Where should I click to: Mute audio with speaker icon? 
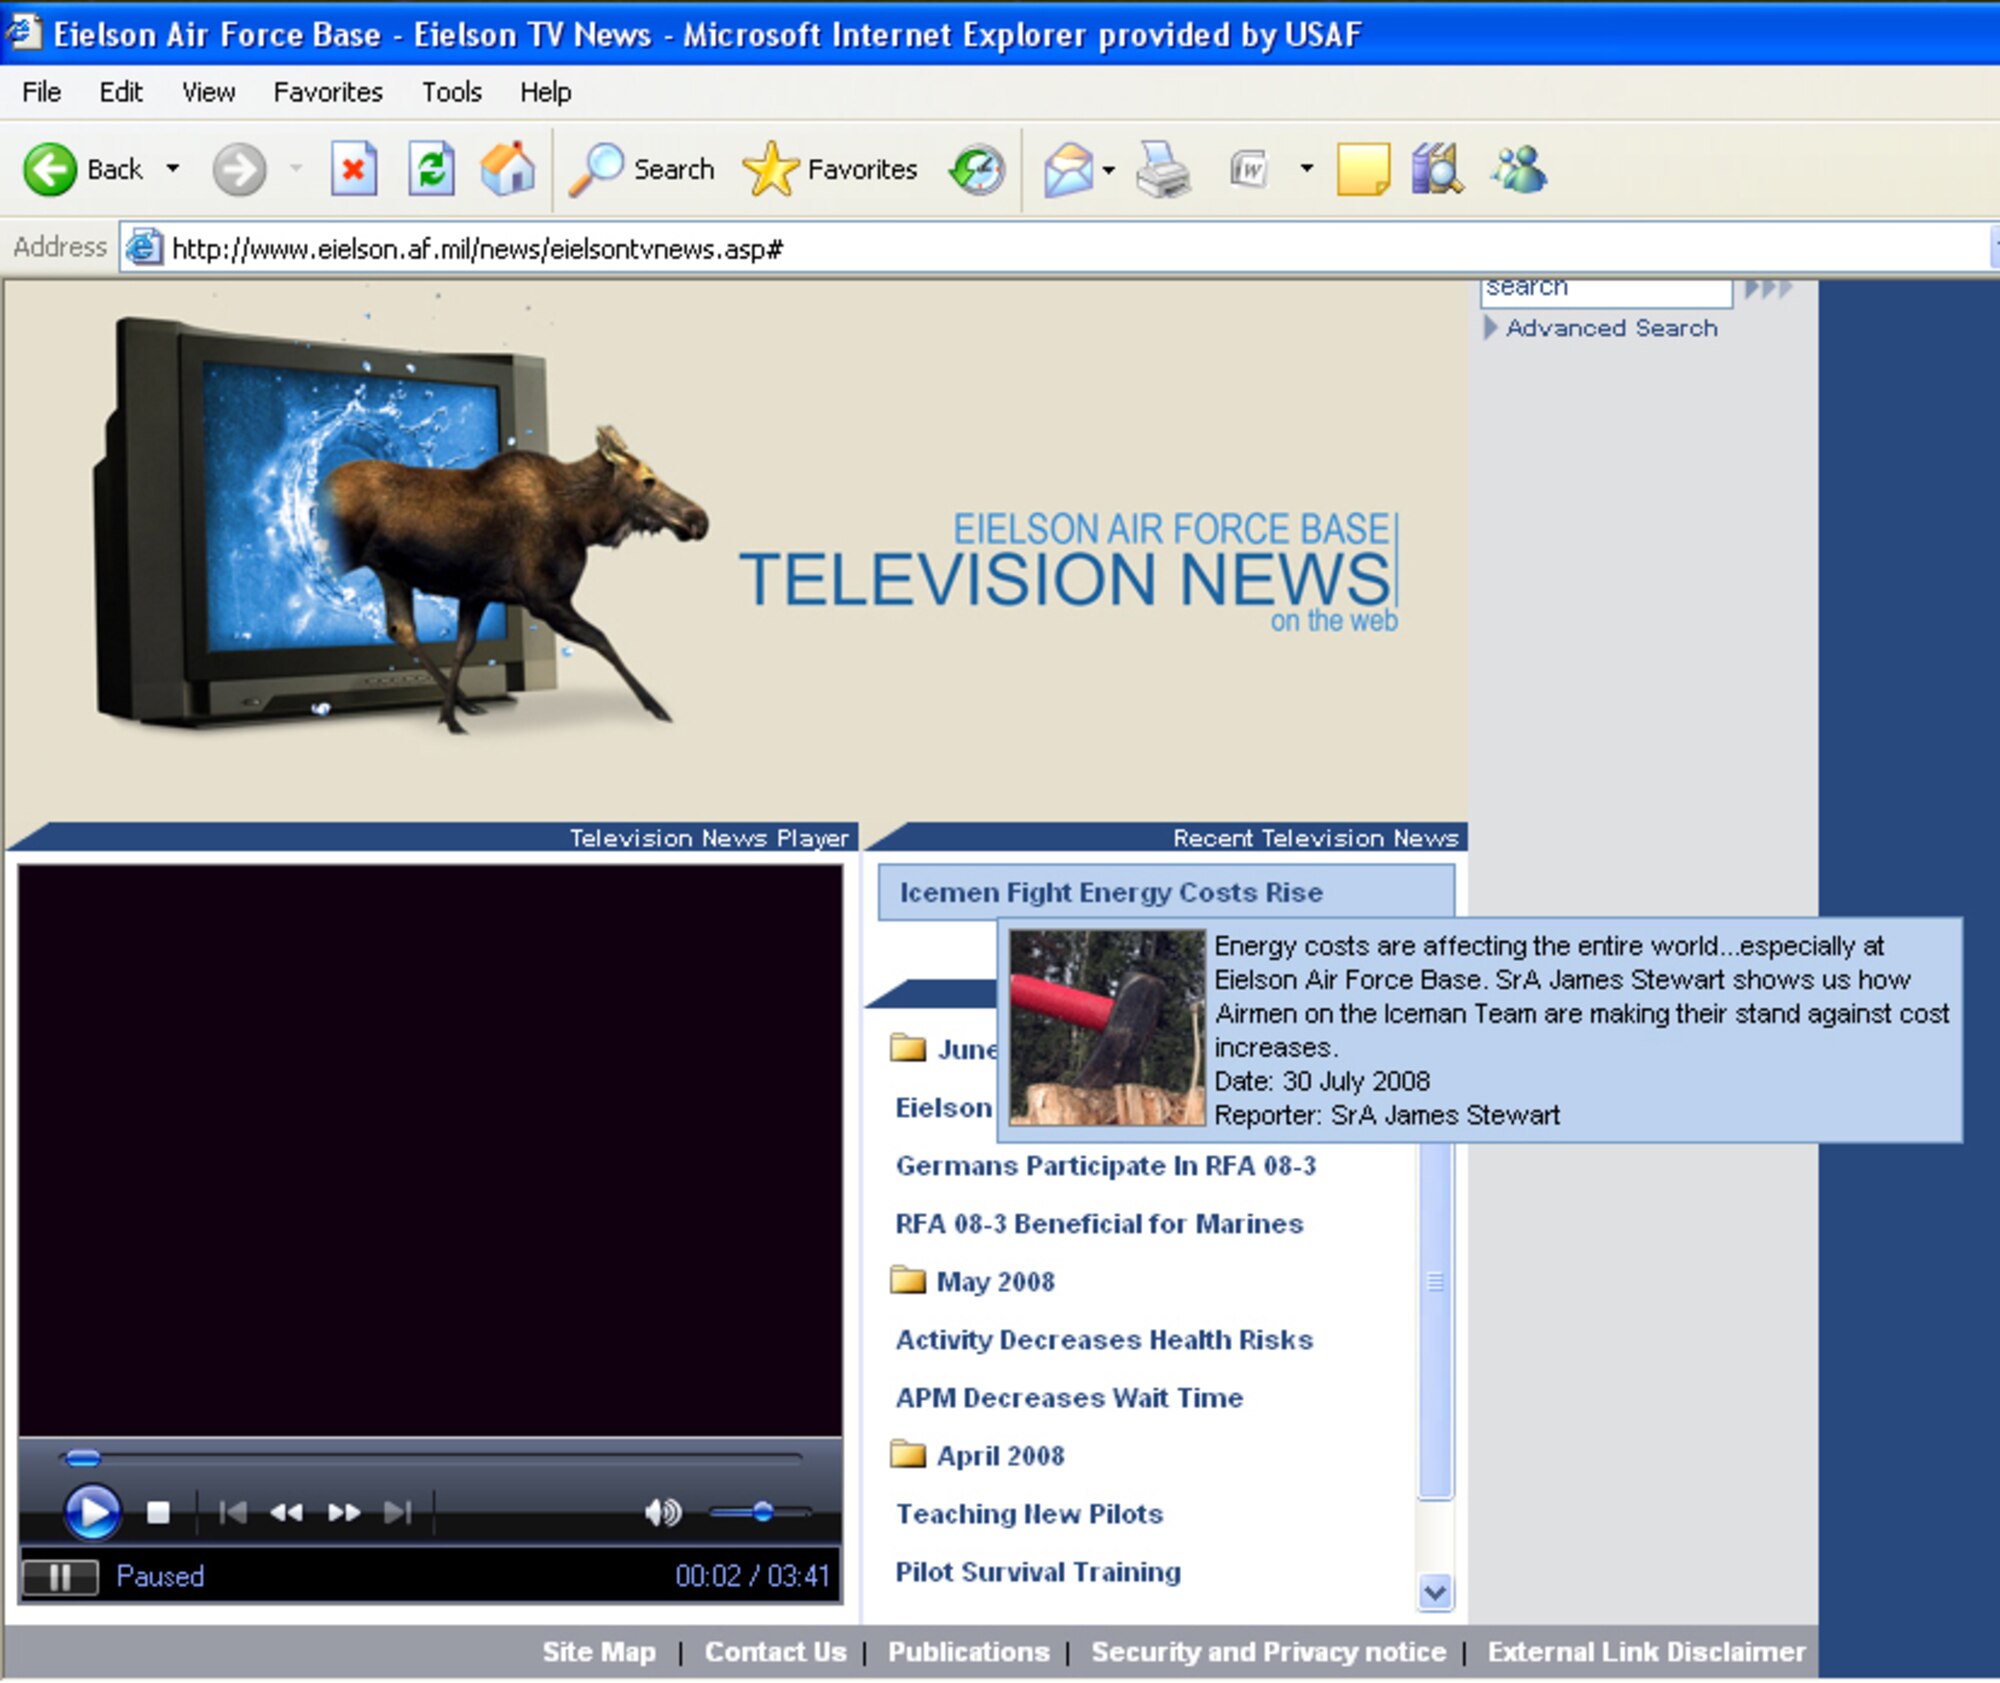(663, 1513)
